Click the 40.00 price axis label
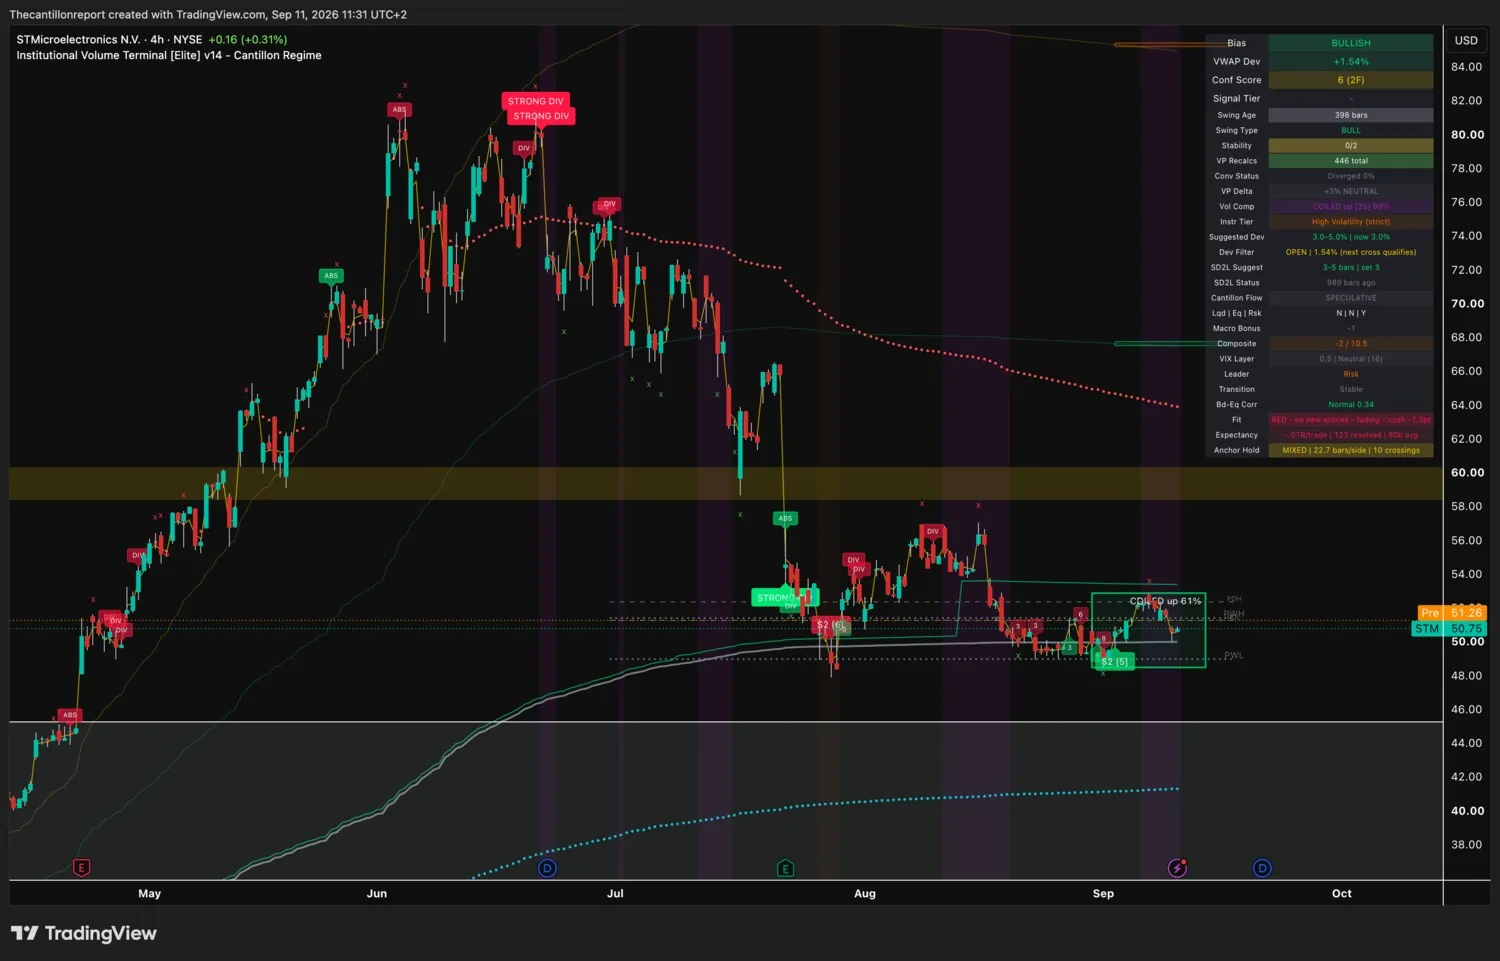 coord(1467,811)
